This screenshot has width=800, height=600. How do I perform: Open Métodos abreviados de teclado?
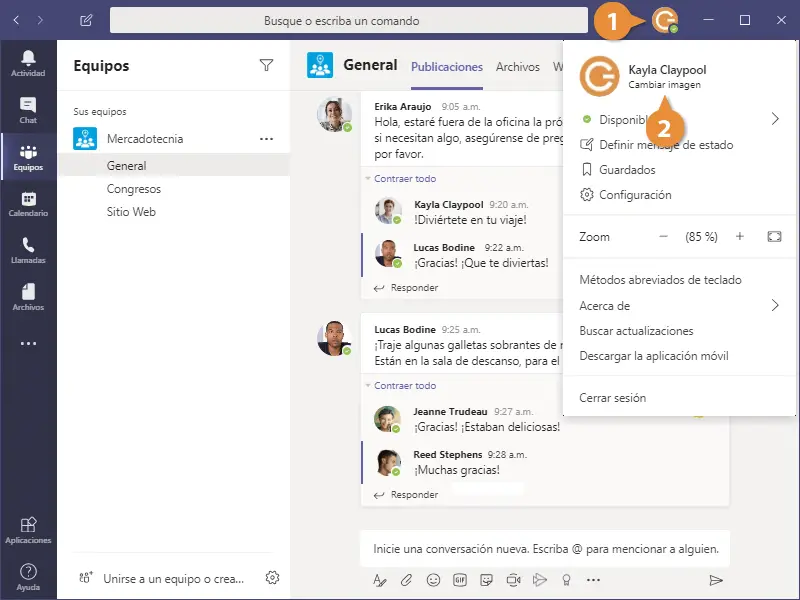coord(660,280)
